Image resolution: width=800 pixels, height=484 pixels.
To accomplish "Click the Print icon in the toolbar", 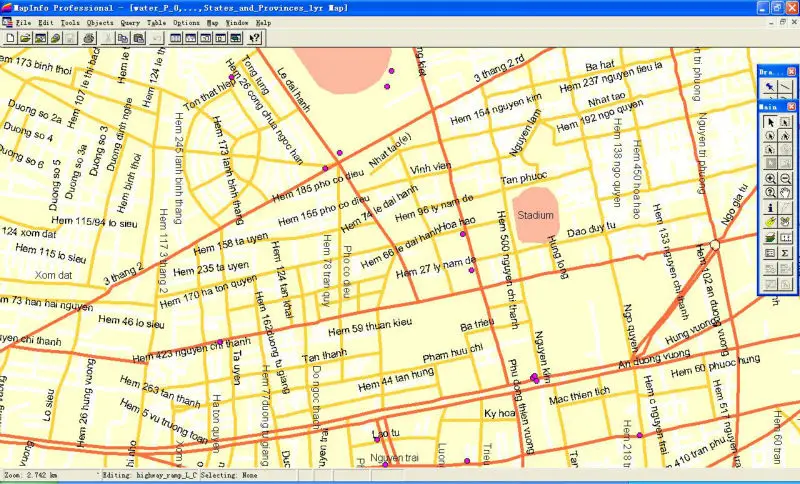I will point(88,38).
